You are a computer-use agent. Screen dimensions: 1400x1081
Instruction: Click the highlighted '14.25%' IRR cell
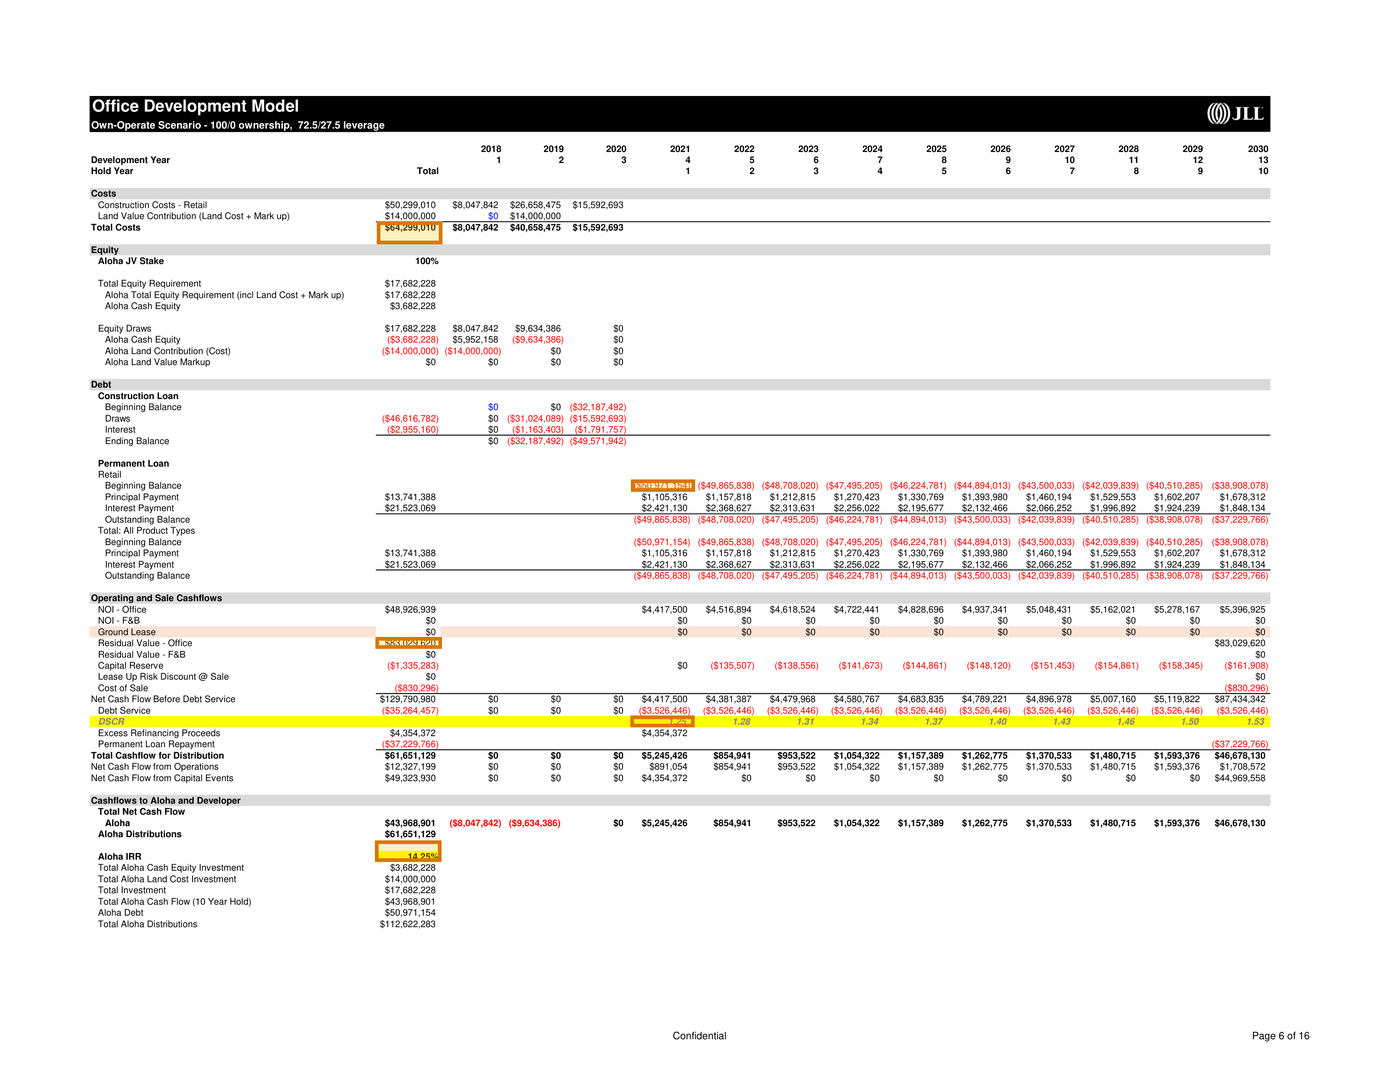tap(409, 852)
